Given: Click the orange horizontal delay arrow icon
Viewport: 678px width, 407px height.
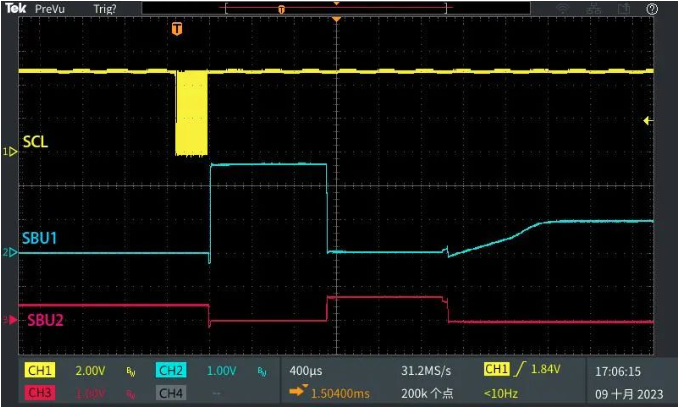Looking at the screenshot, I should (296, 389).
